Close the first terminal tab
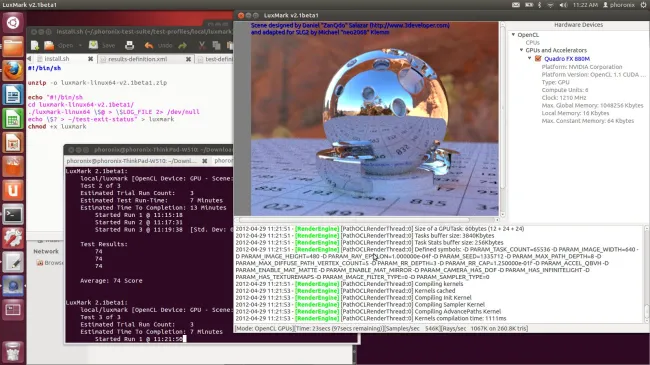650x365 pixels. tap(204, 161)
